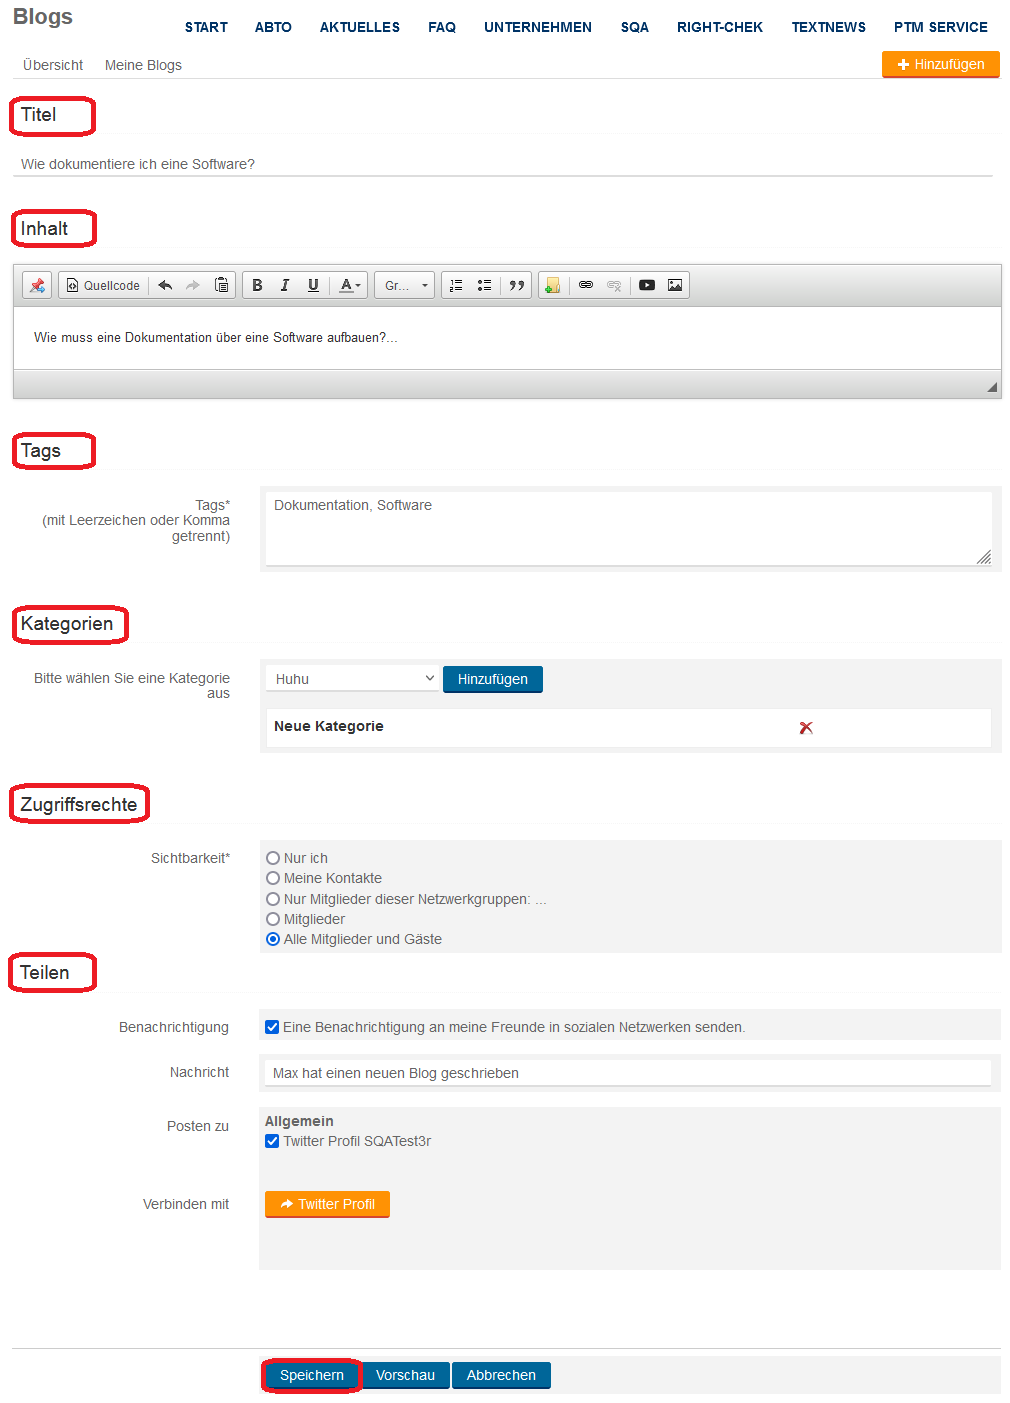Insert an image into content
This screenshot has height=1403, width=1010.
tap(675, 285)
